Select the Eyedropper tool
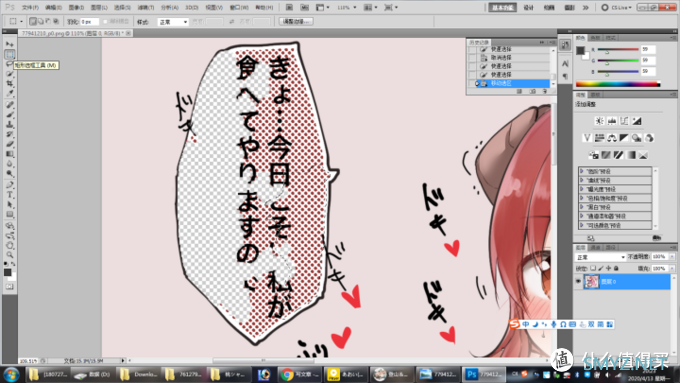The height and width of the screenshot is (383, 680). pyautogui.click(x=10, y=93)
